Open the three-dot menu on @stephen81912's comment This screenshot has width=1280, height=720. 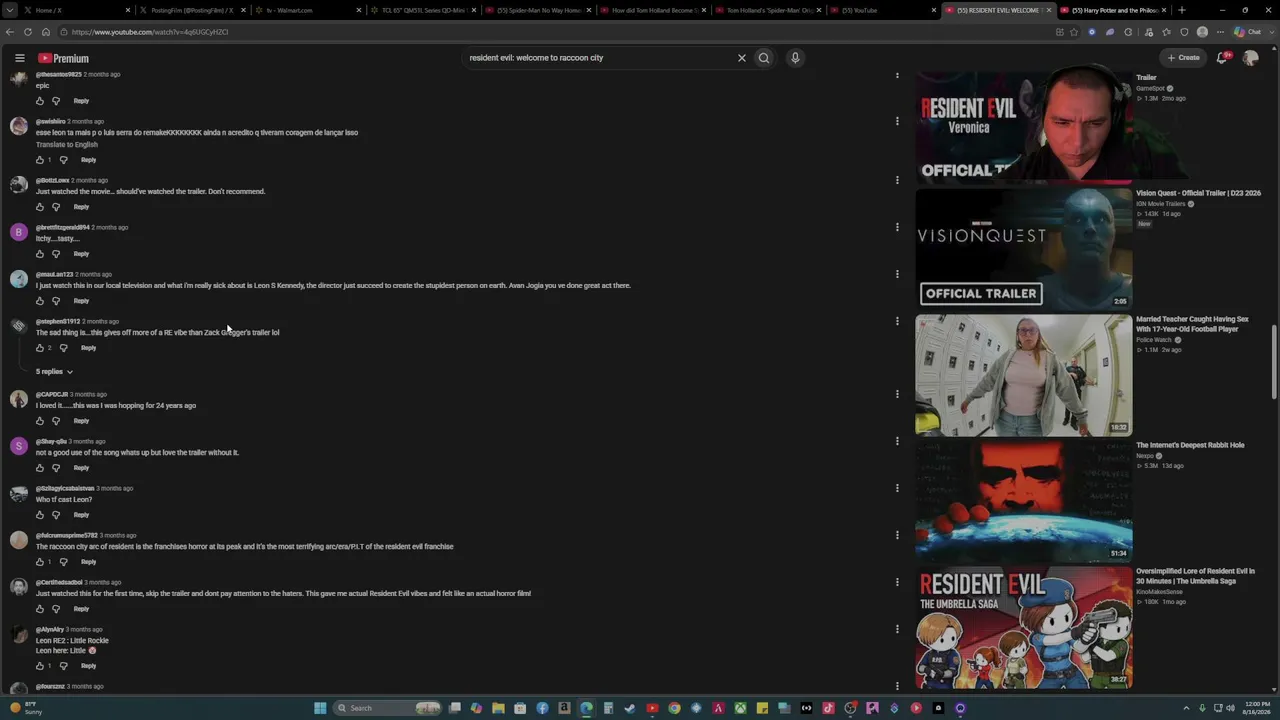[x=897, y=321]
